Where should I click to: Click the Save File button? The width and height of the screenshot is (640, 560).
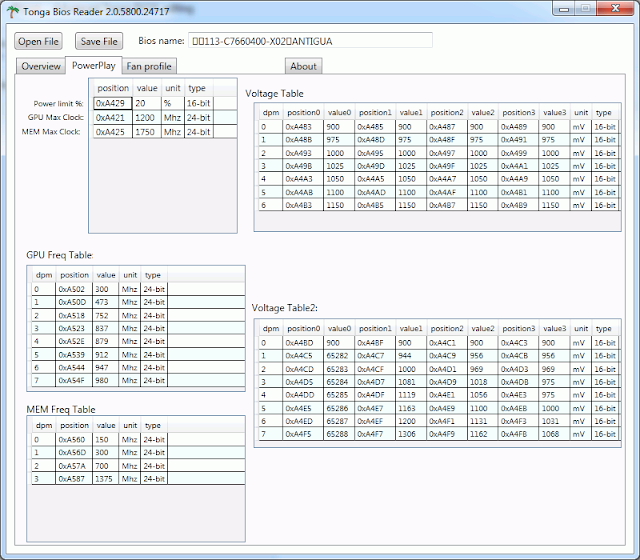(x=99, y=41)
